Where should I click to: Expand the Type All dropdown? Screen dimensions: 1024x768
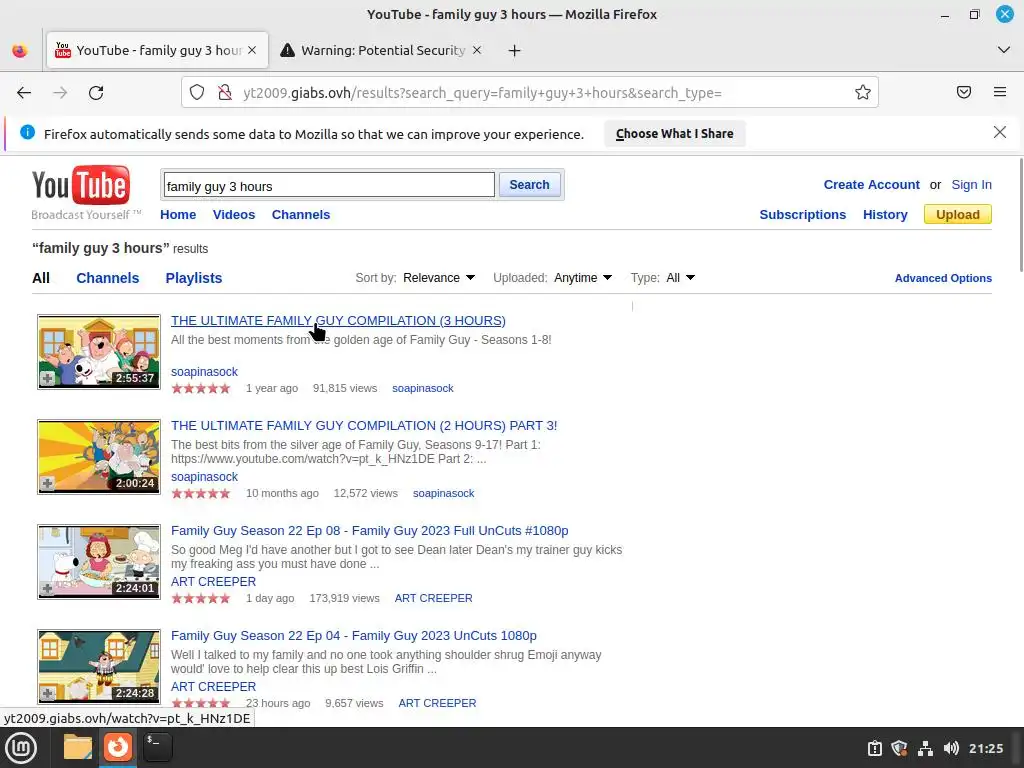click(x=680, y=278)
